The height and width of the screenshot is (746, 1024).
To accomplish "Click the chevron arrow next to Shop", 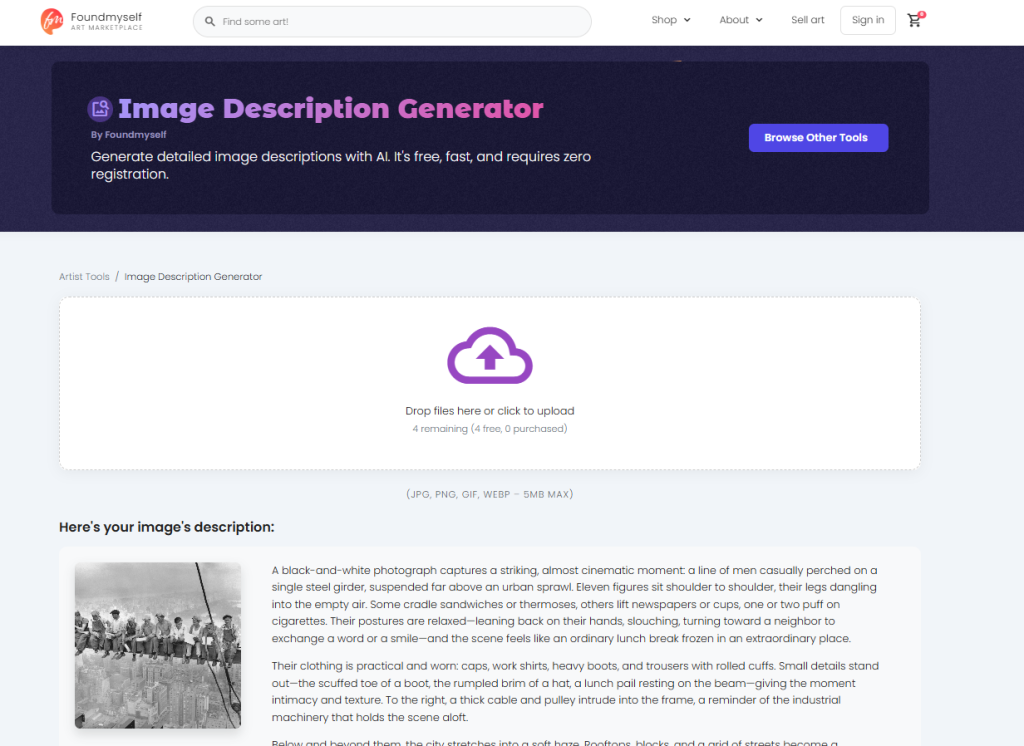I will pyautogui.click(x=687, y=20).
